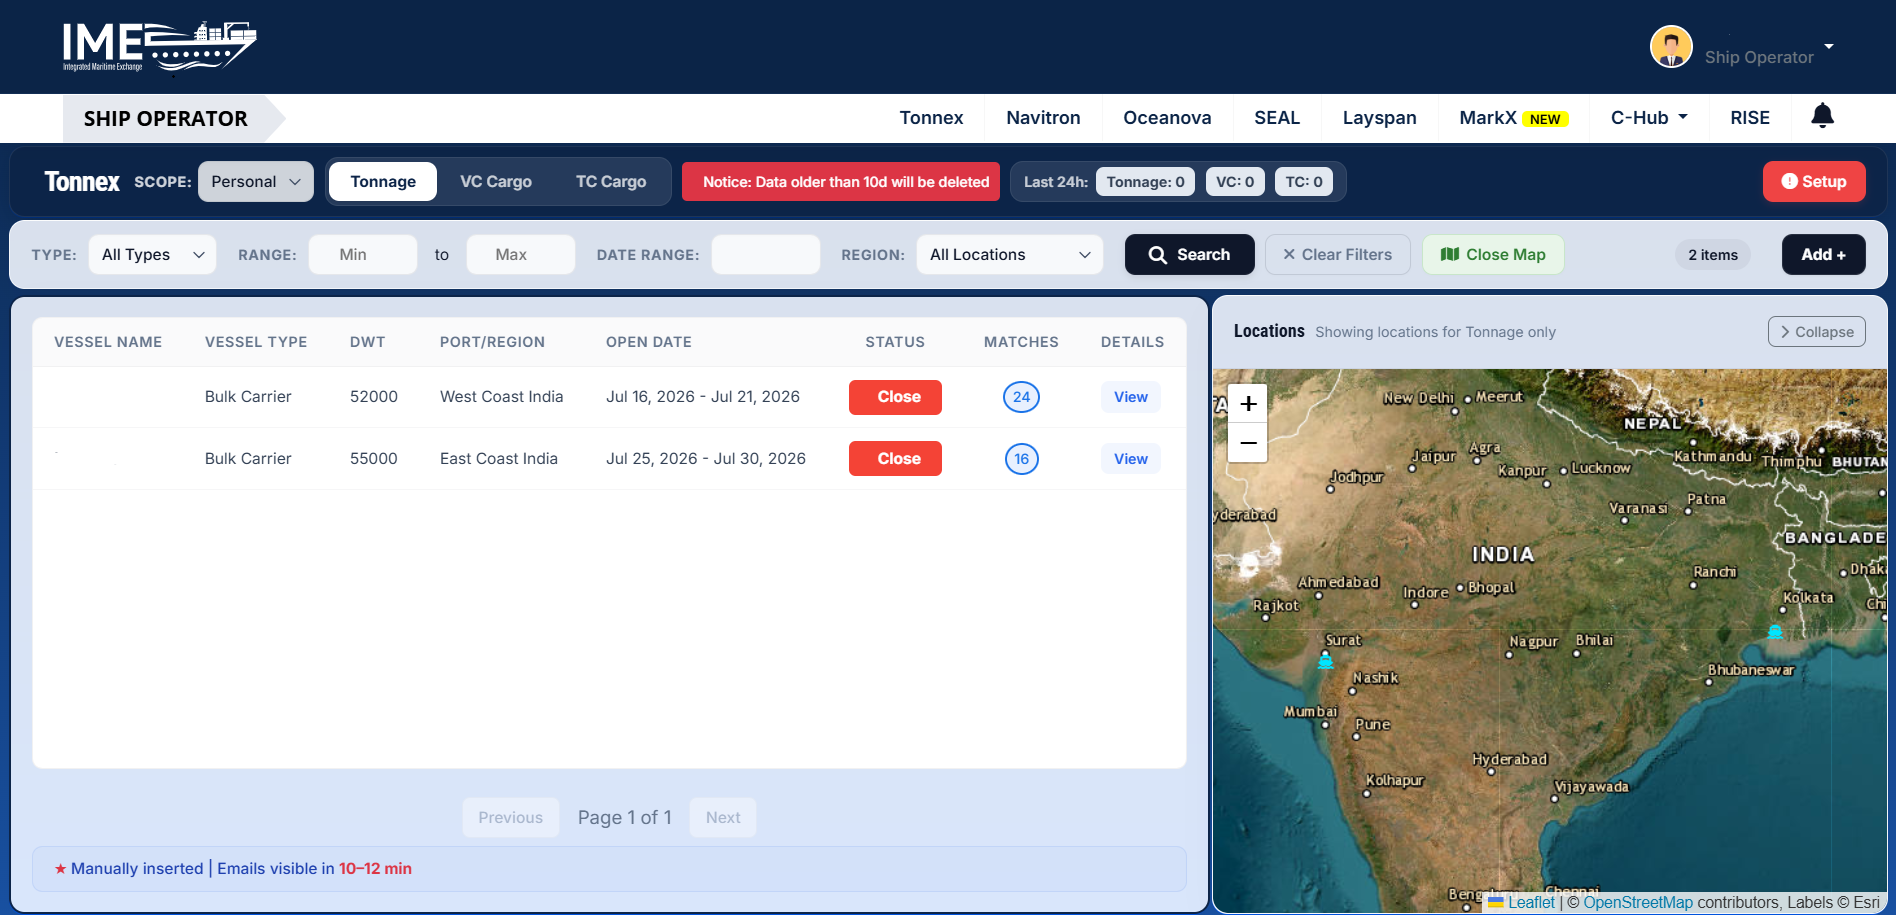This screenshot has width=1896, height=915.
Task: Focus the Min range field
Action: [x=363, y=255]
